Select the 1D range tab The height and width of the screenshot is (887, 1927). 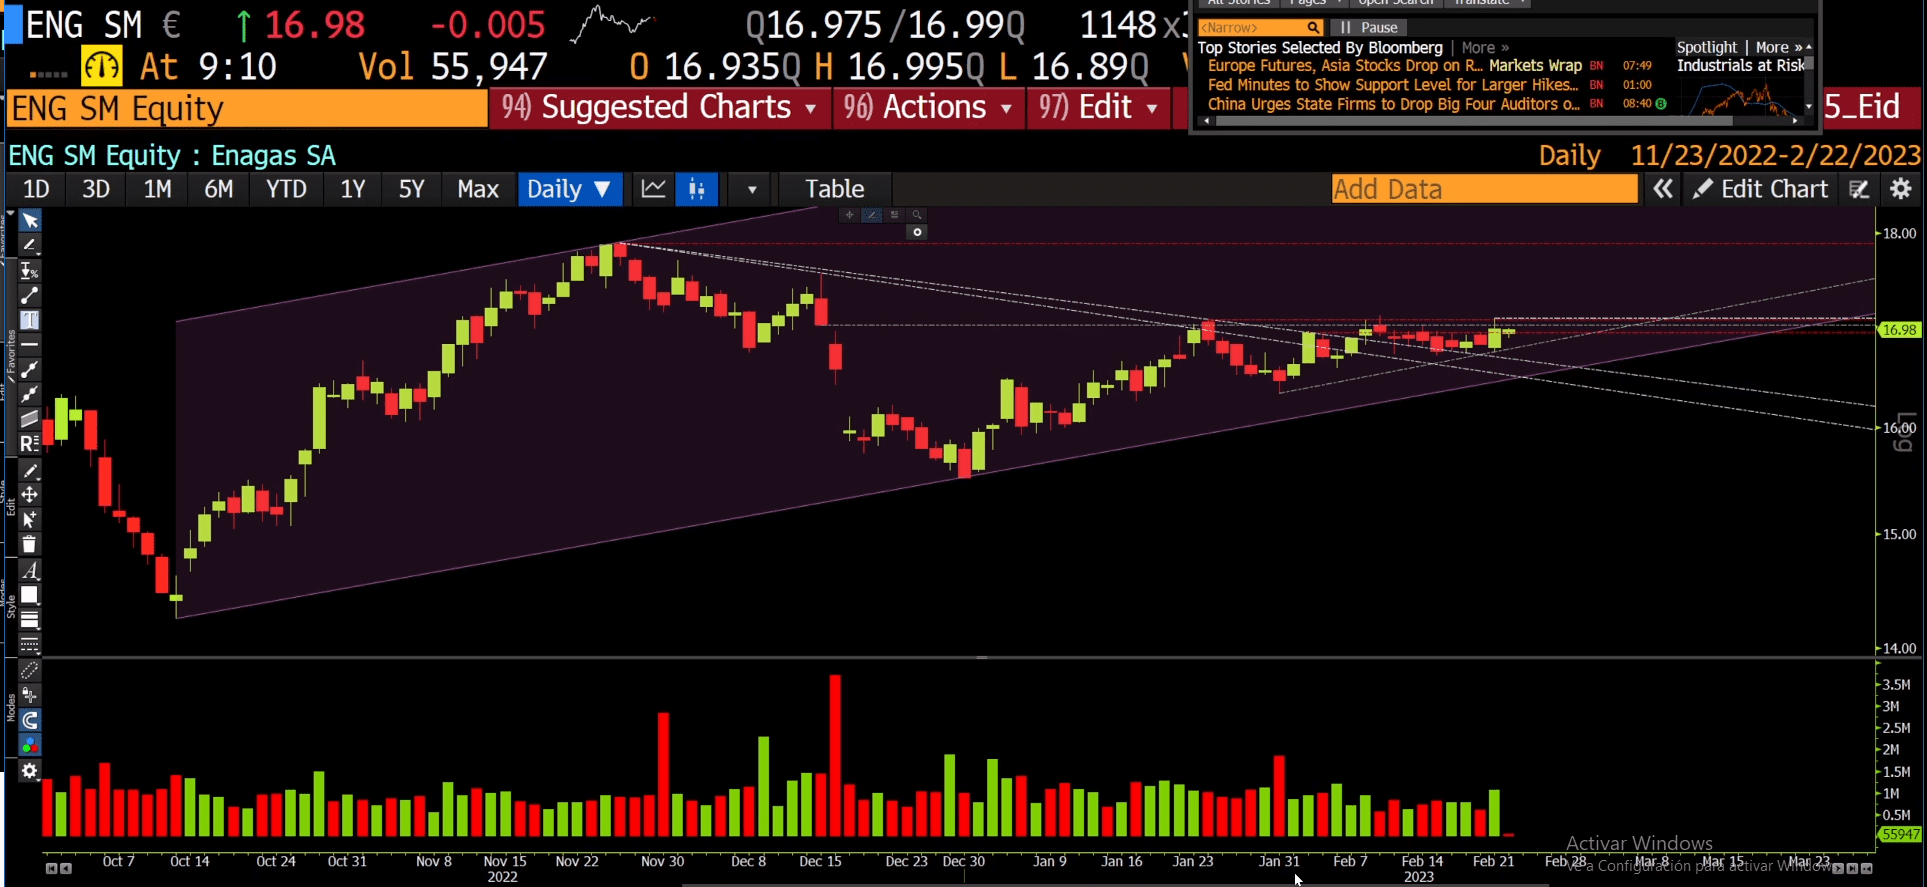[36, 189]
